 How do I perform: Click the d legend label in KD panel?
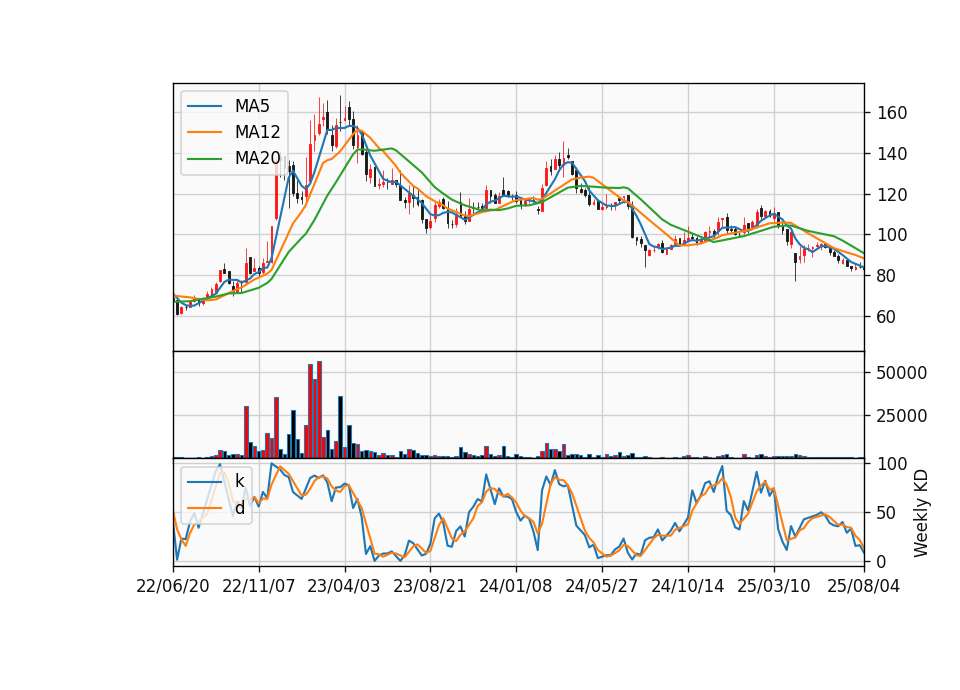point(239,508)
